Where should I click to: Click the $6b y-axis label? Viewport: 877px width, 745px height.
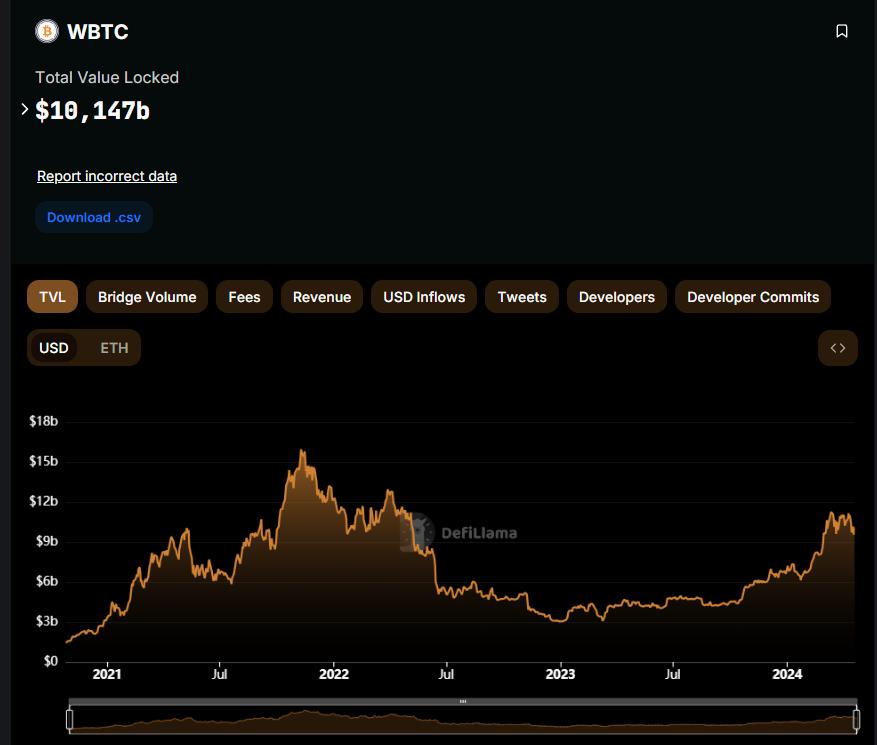point(47,581)
